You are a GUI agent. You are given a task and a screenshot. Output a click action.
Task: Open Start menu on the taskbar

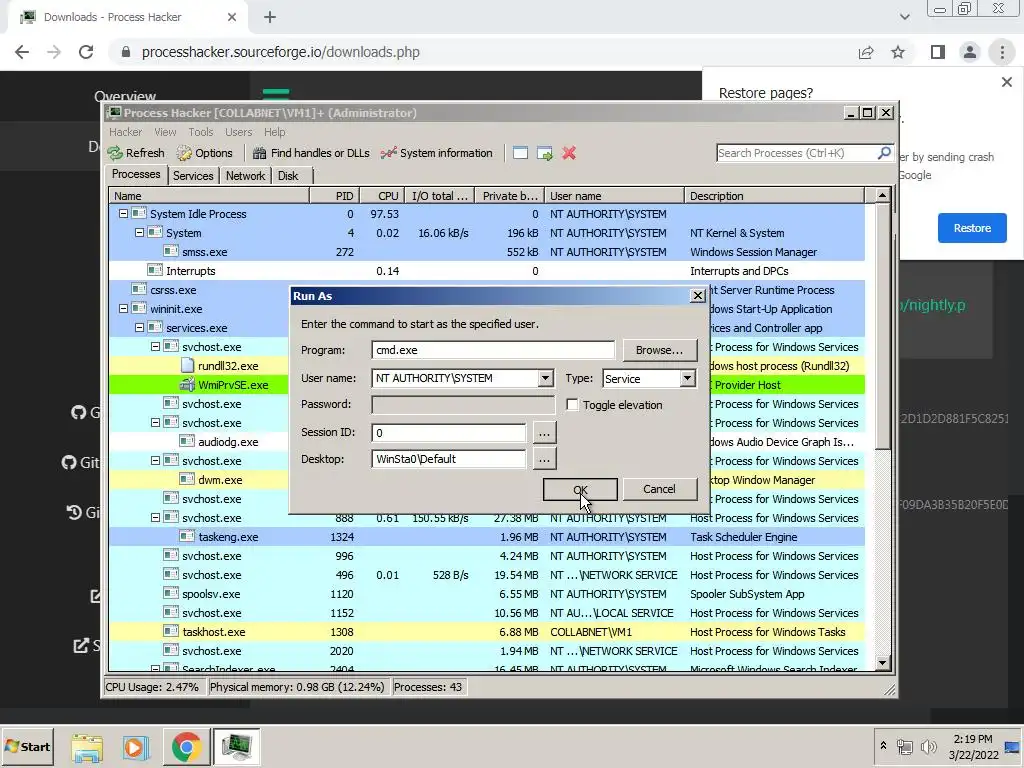(x=28, y=746)
